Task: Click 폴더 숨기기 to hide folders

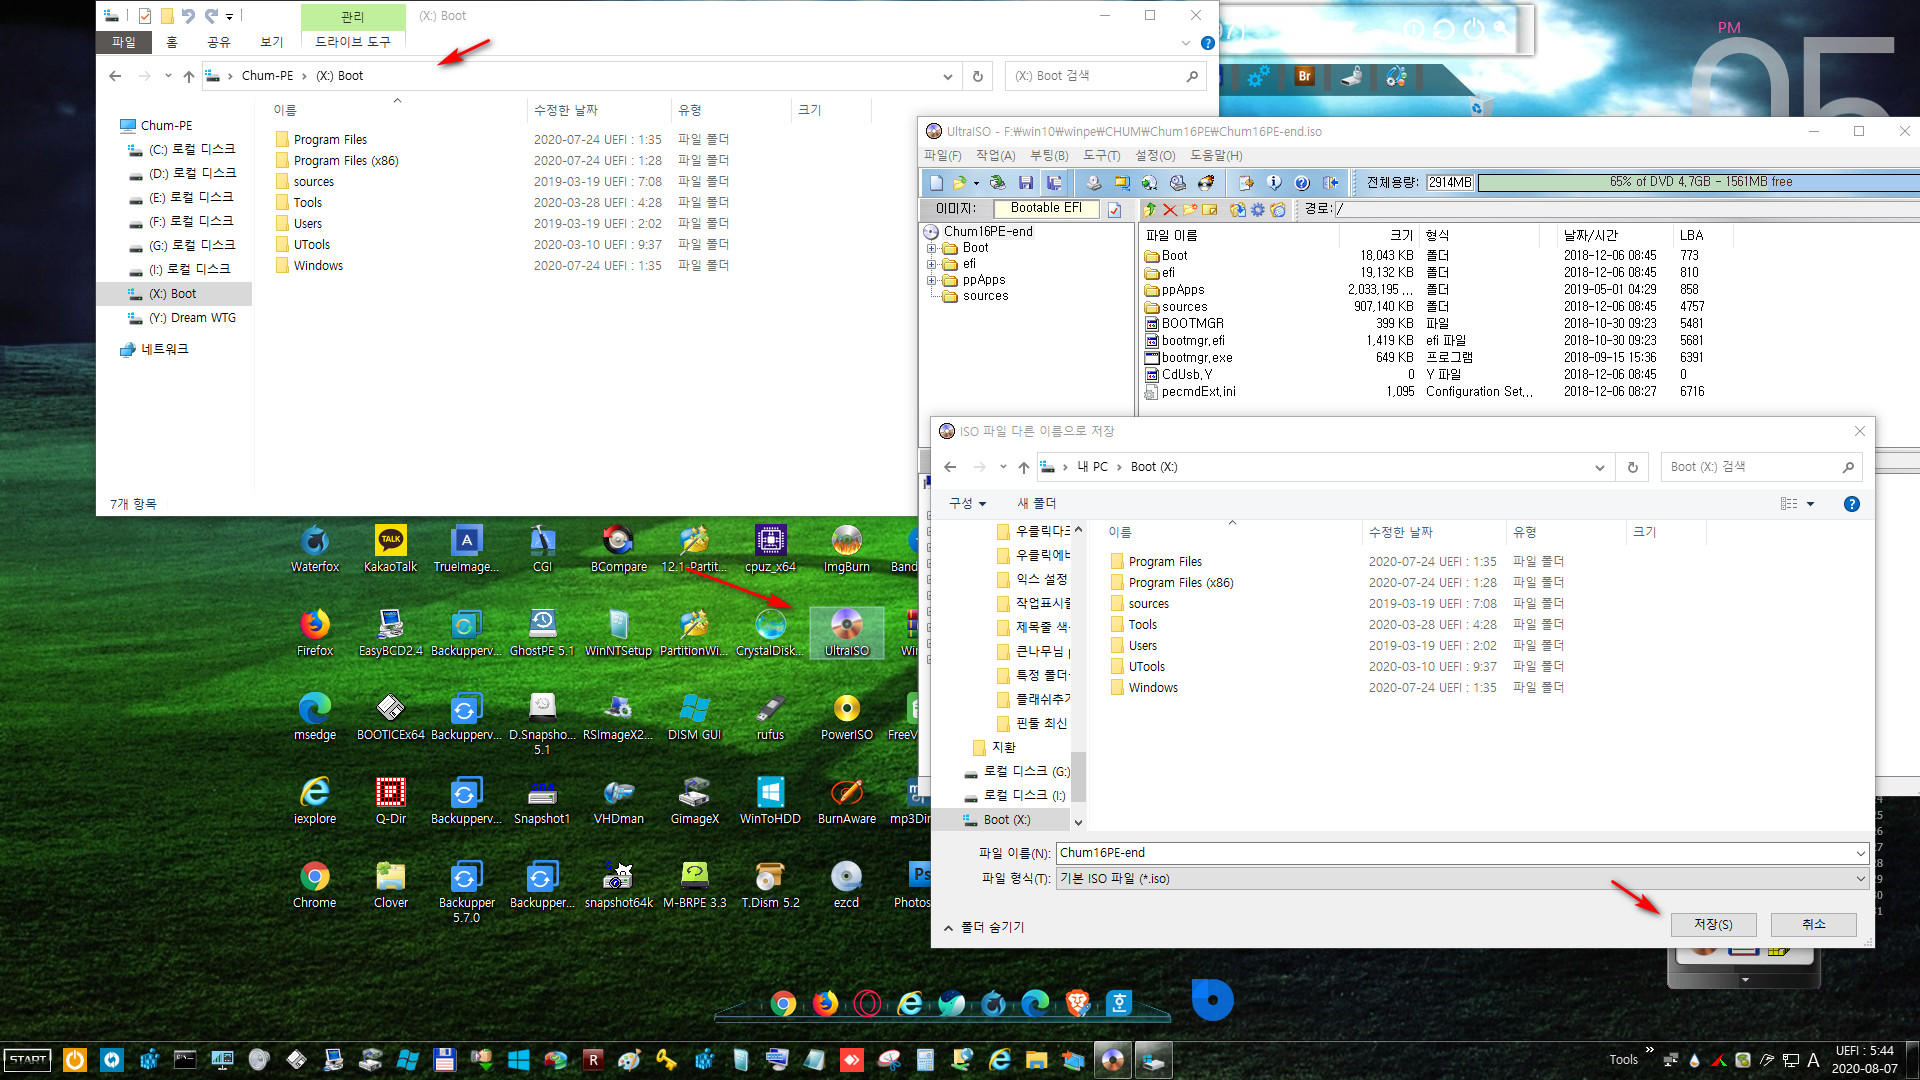Action: click(984, 927)
